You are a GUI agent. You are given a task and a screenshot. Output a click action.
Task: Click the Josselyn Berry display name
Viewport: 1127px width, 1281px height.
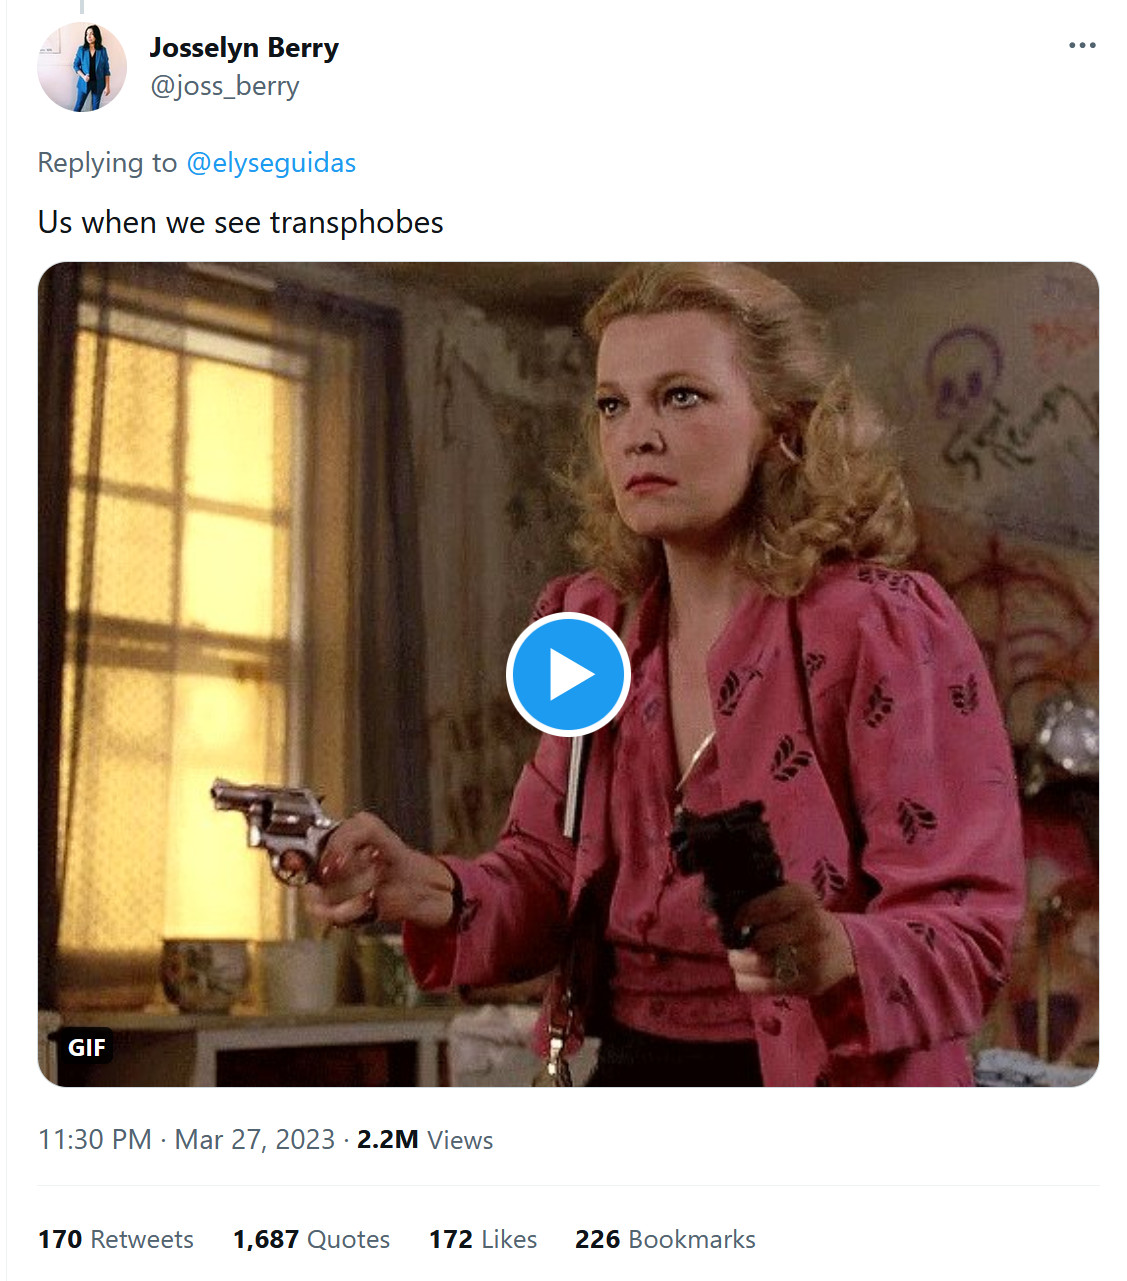[x=244, y=48]
